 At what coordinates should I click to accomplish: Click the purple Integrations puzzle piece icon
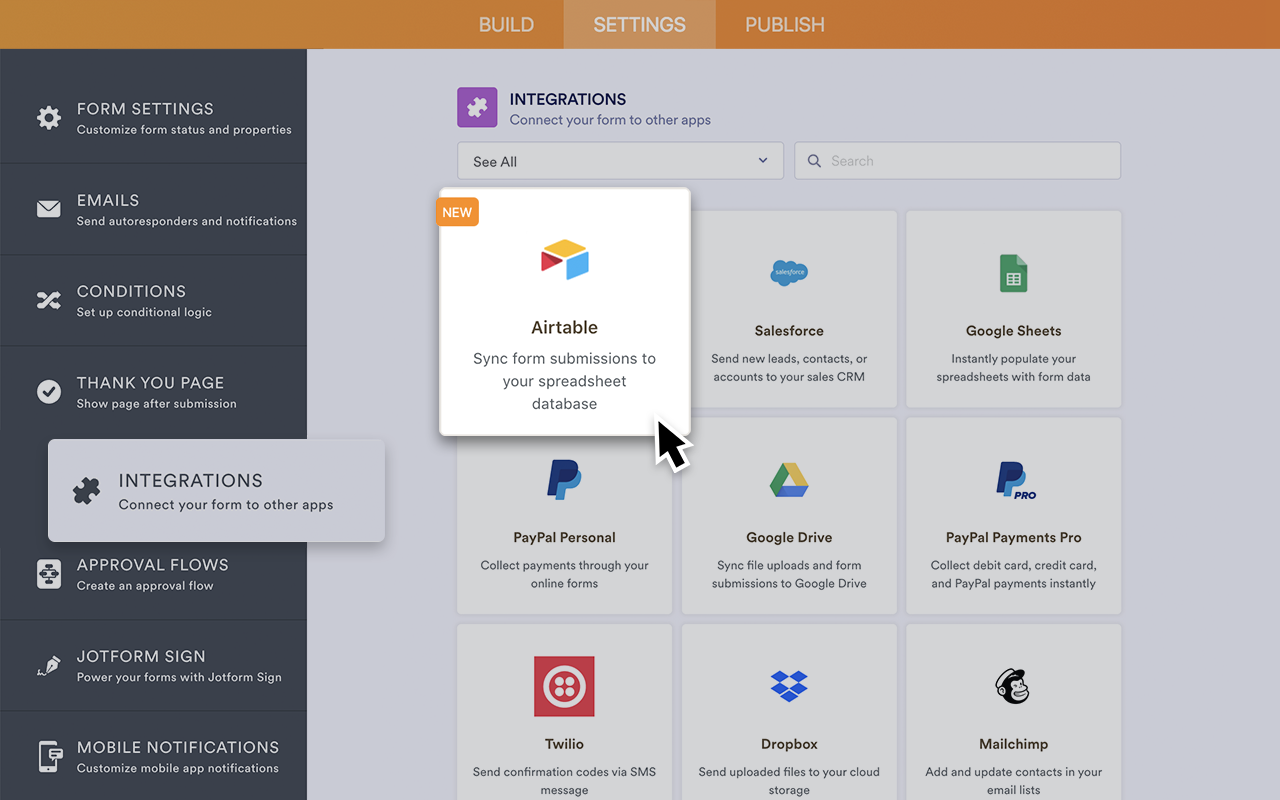477,107
